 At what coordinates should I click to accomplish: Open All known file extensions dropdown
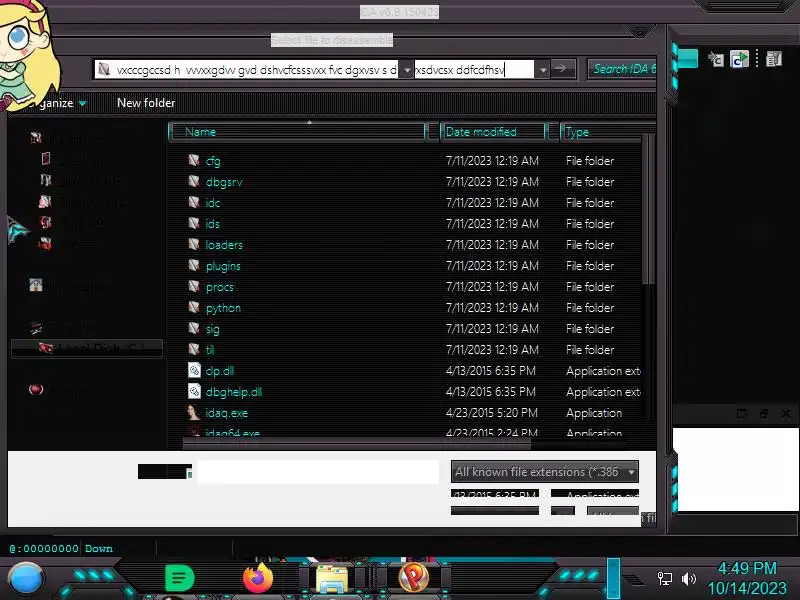[x=545, y=472]
